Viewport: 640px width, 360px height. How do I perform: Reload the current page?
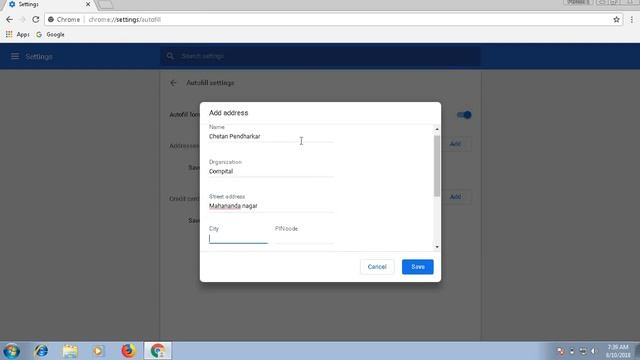(x=36, y=20)
